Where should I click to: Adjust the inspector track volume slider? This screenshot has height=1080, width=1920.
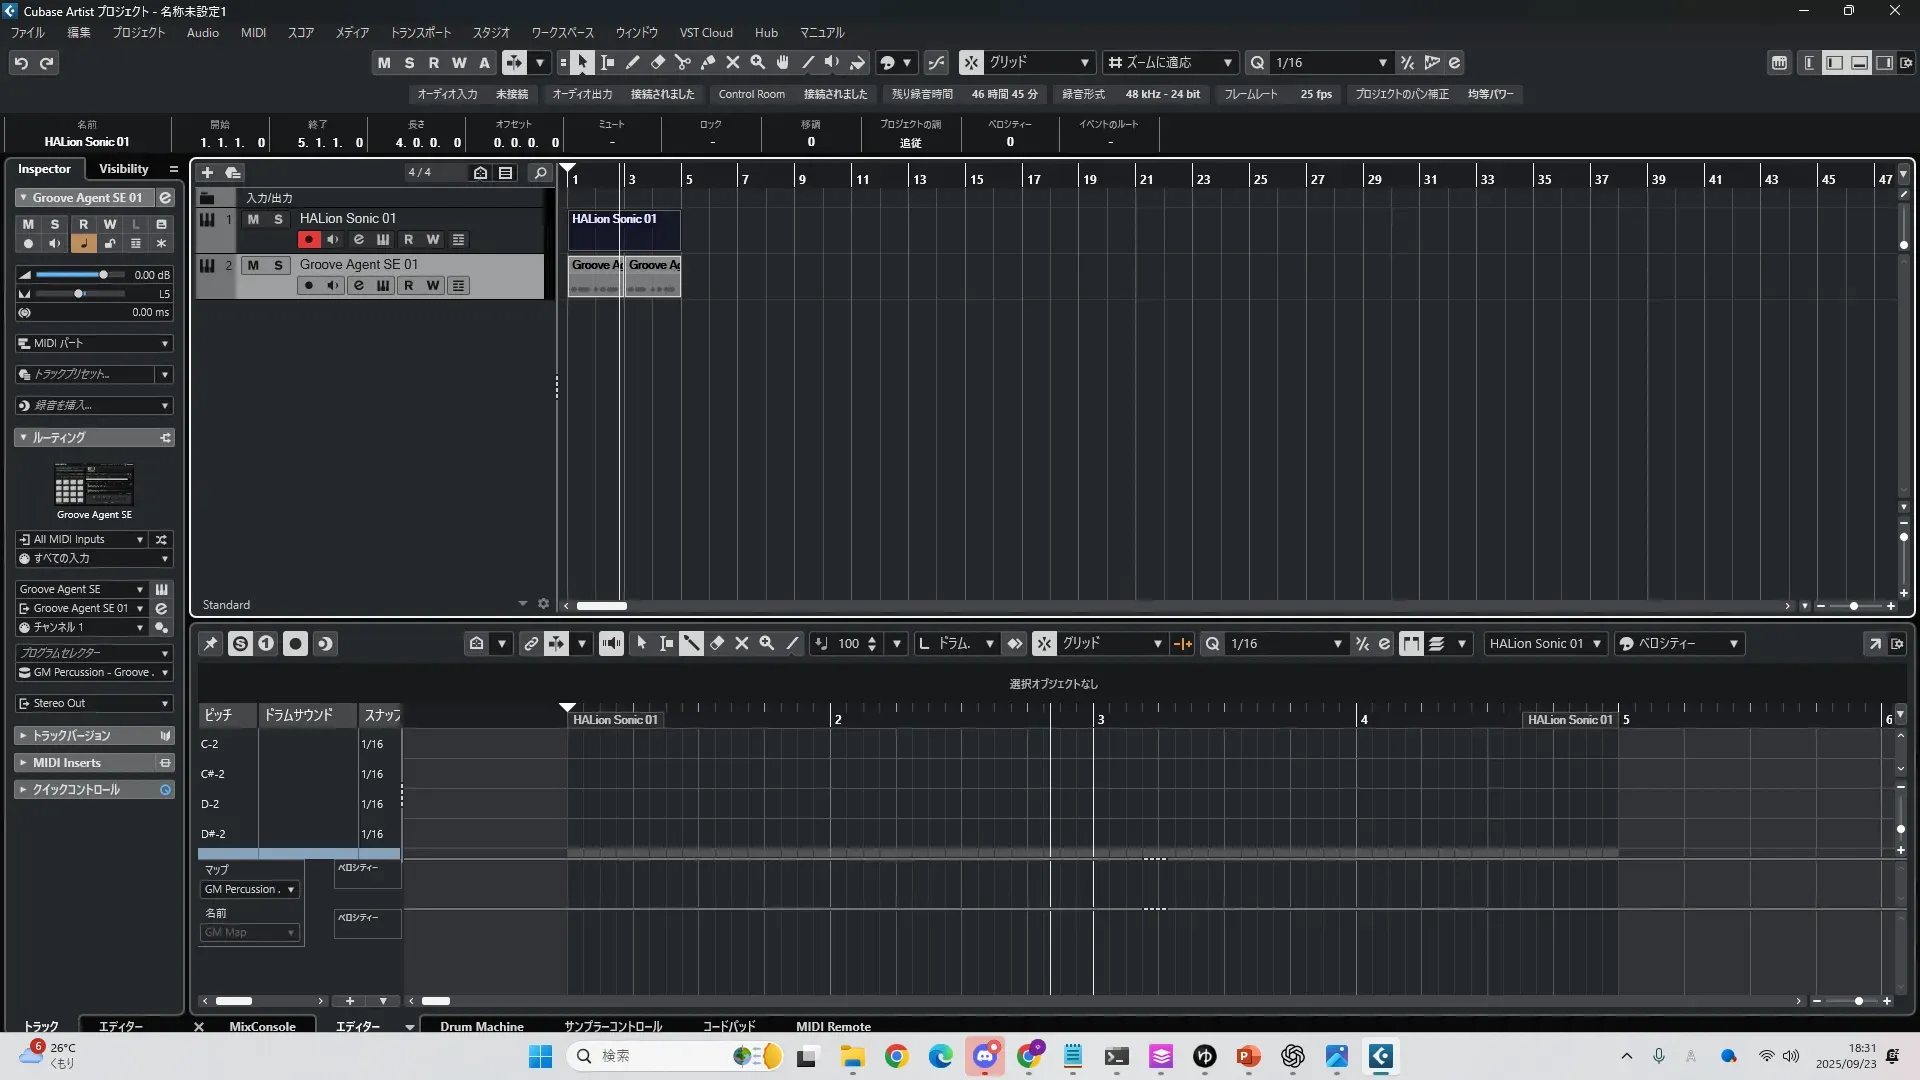102,275
